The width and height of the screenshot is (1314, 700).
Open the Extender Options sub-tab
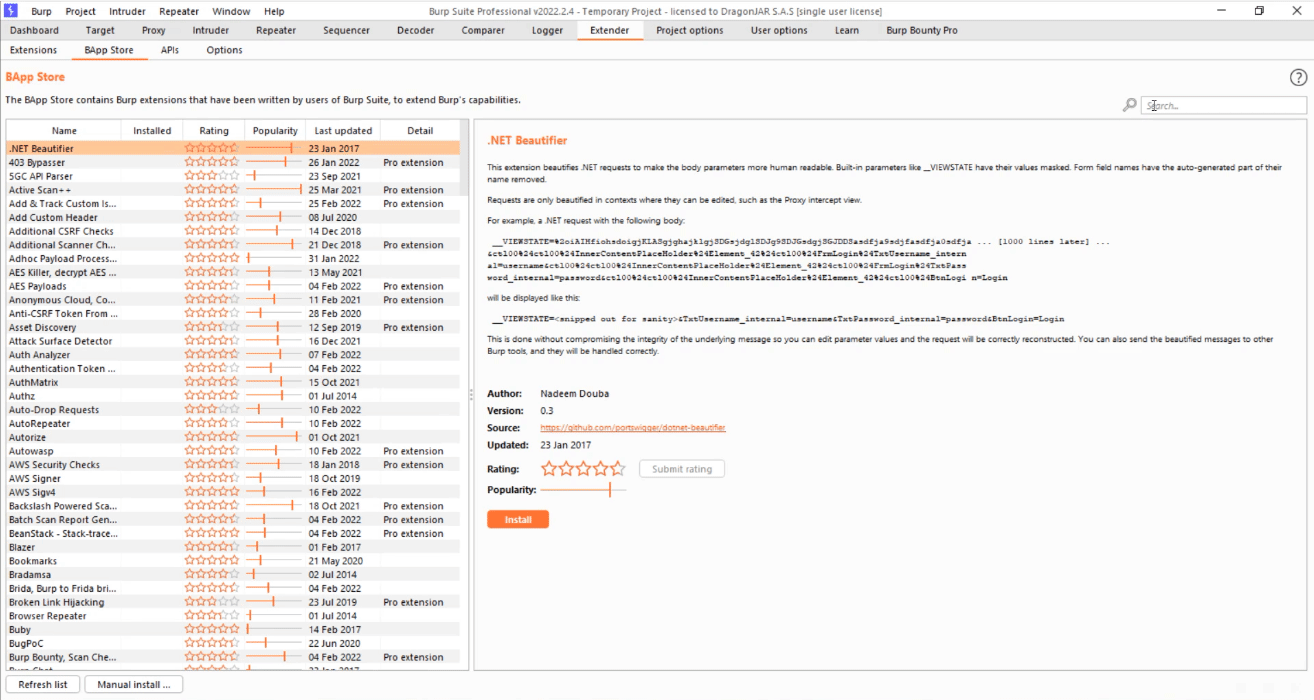(x=224, y=50)
